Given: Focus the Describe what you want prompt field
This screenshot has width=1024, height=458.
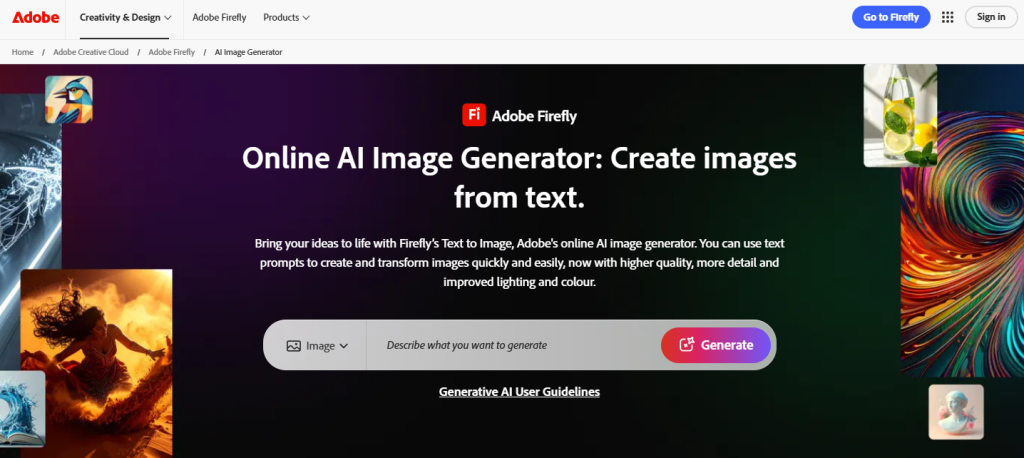Looking at the screenshot, I should point(513,345).
